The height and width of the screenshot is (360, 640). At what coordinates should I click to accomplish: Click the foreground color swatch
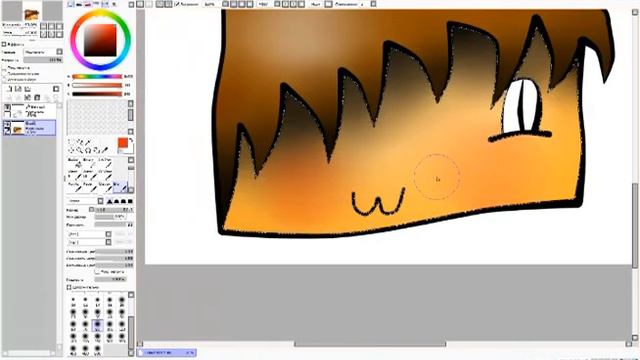tap(123, 143)
